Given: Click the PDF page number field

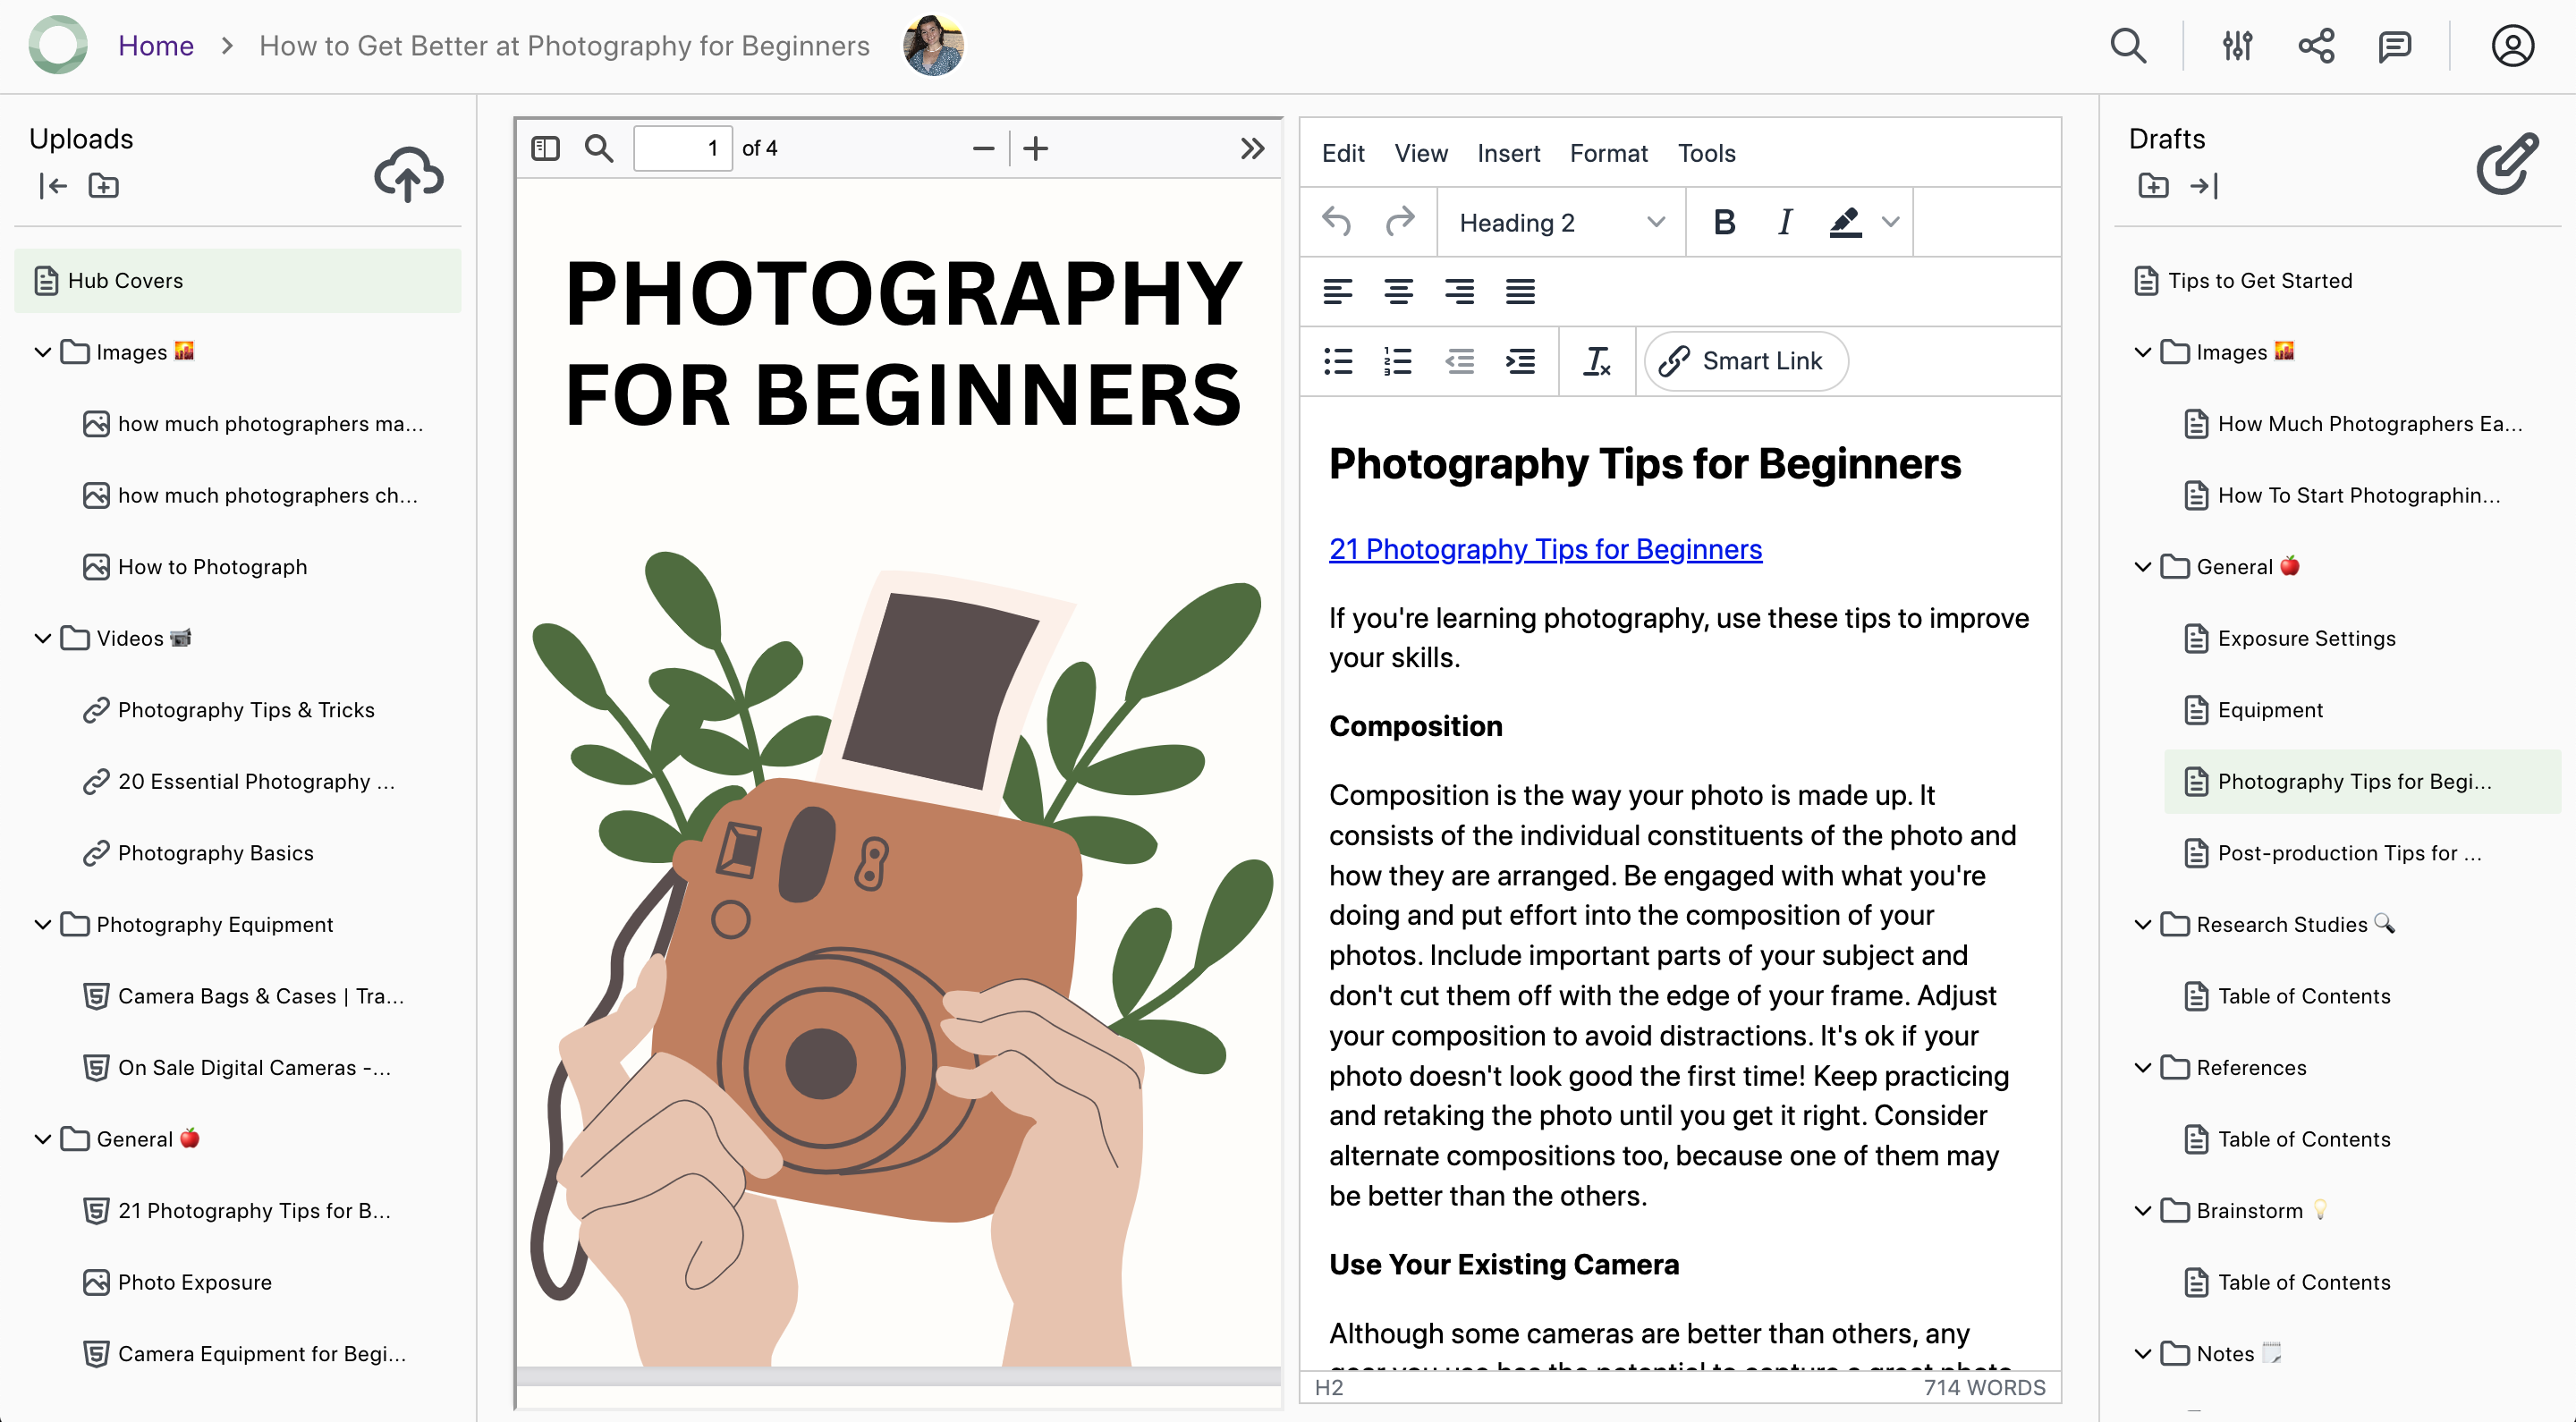Looking at the screenshot, I should pos(682,149).
